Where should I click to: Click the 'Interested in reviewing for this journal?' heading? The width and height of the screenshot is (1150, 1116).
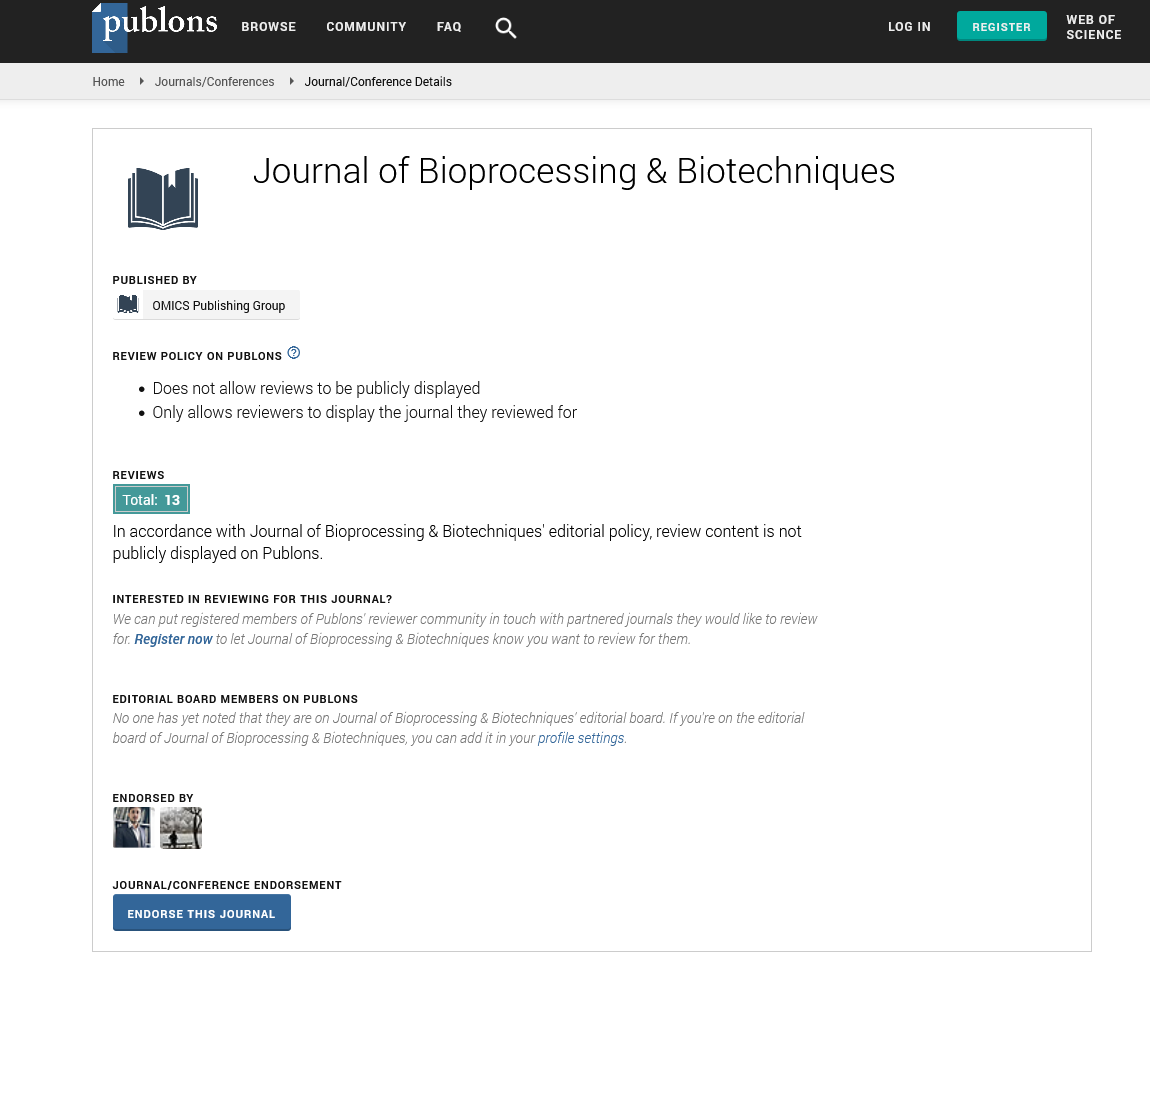pyautogui.click(x=252, y=599)
